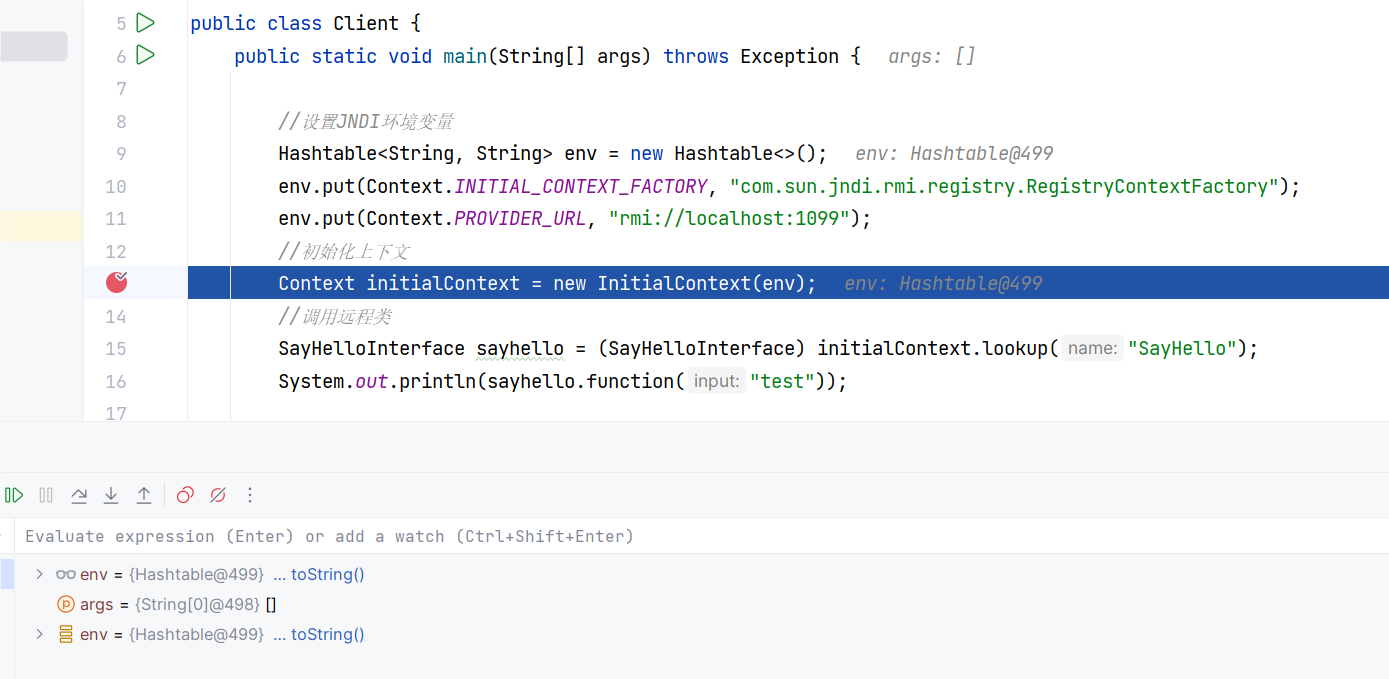Open the debug toolbar more options menu

click(250, 495)
